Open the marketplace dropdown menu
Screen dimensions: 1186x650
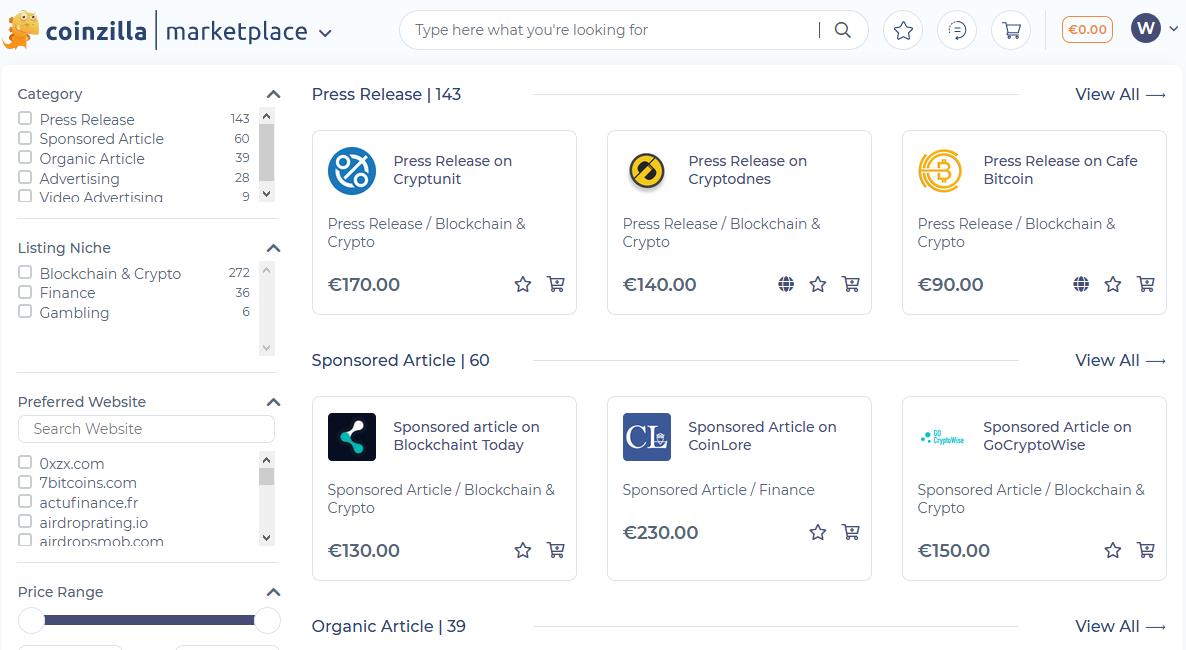coord(325,33)
